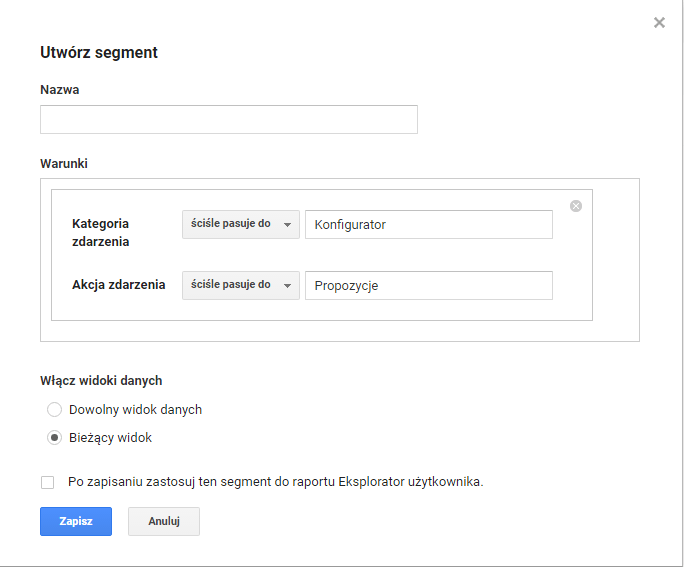The width and height of the screenshot is (684, 567).
Task: Click the arrow beside Kategoria's ściśle pasuje do
Action: pos(287,225)
